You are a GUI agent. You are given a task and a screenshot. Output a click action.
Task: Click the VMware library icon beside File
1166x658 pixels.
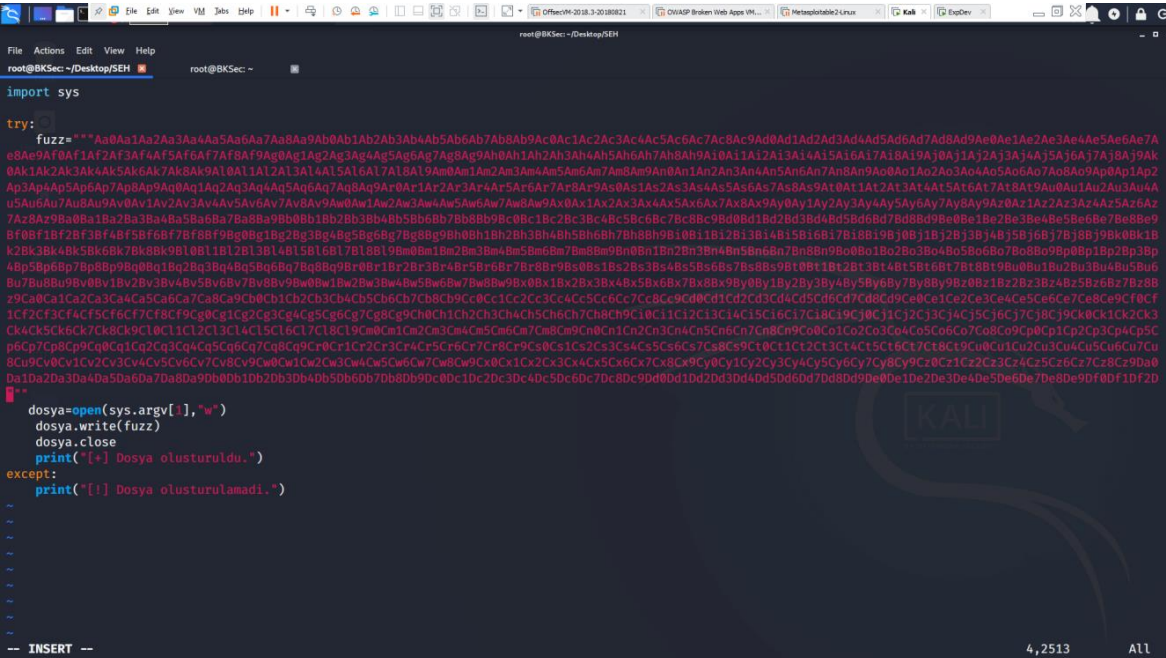(113, 11)
